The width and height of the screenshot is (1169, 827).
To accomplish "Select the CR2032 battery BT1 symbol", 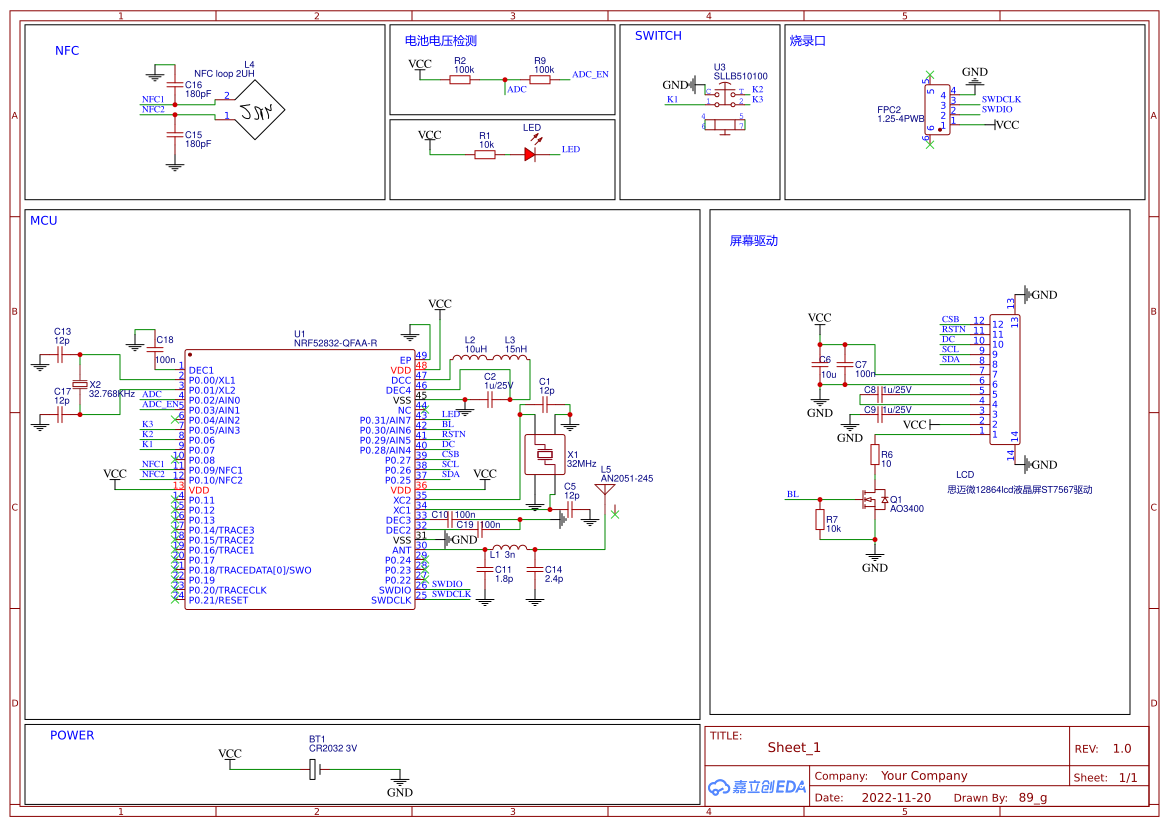I will 315,769.
